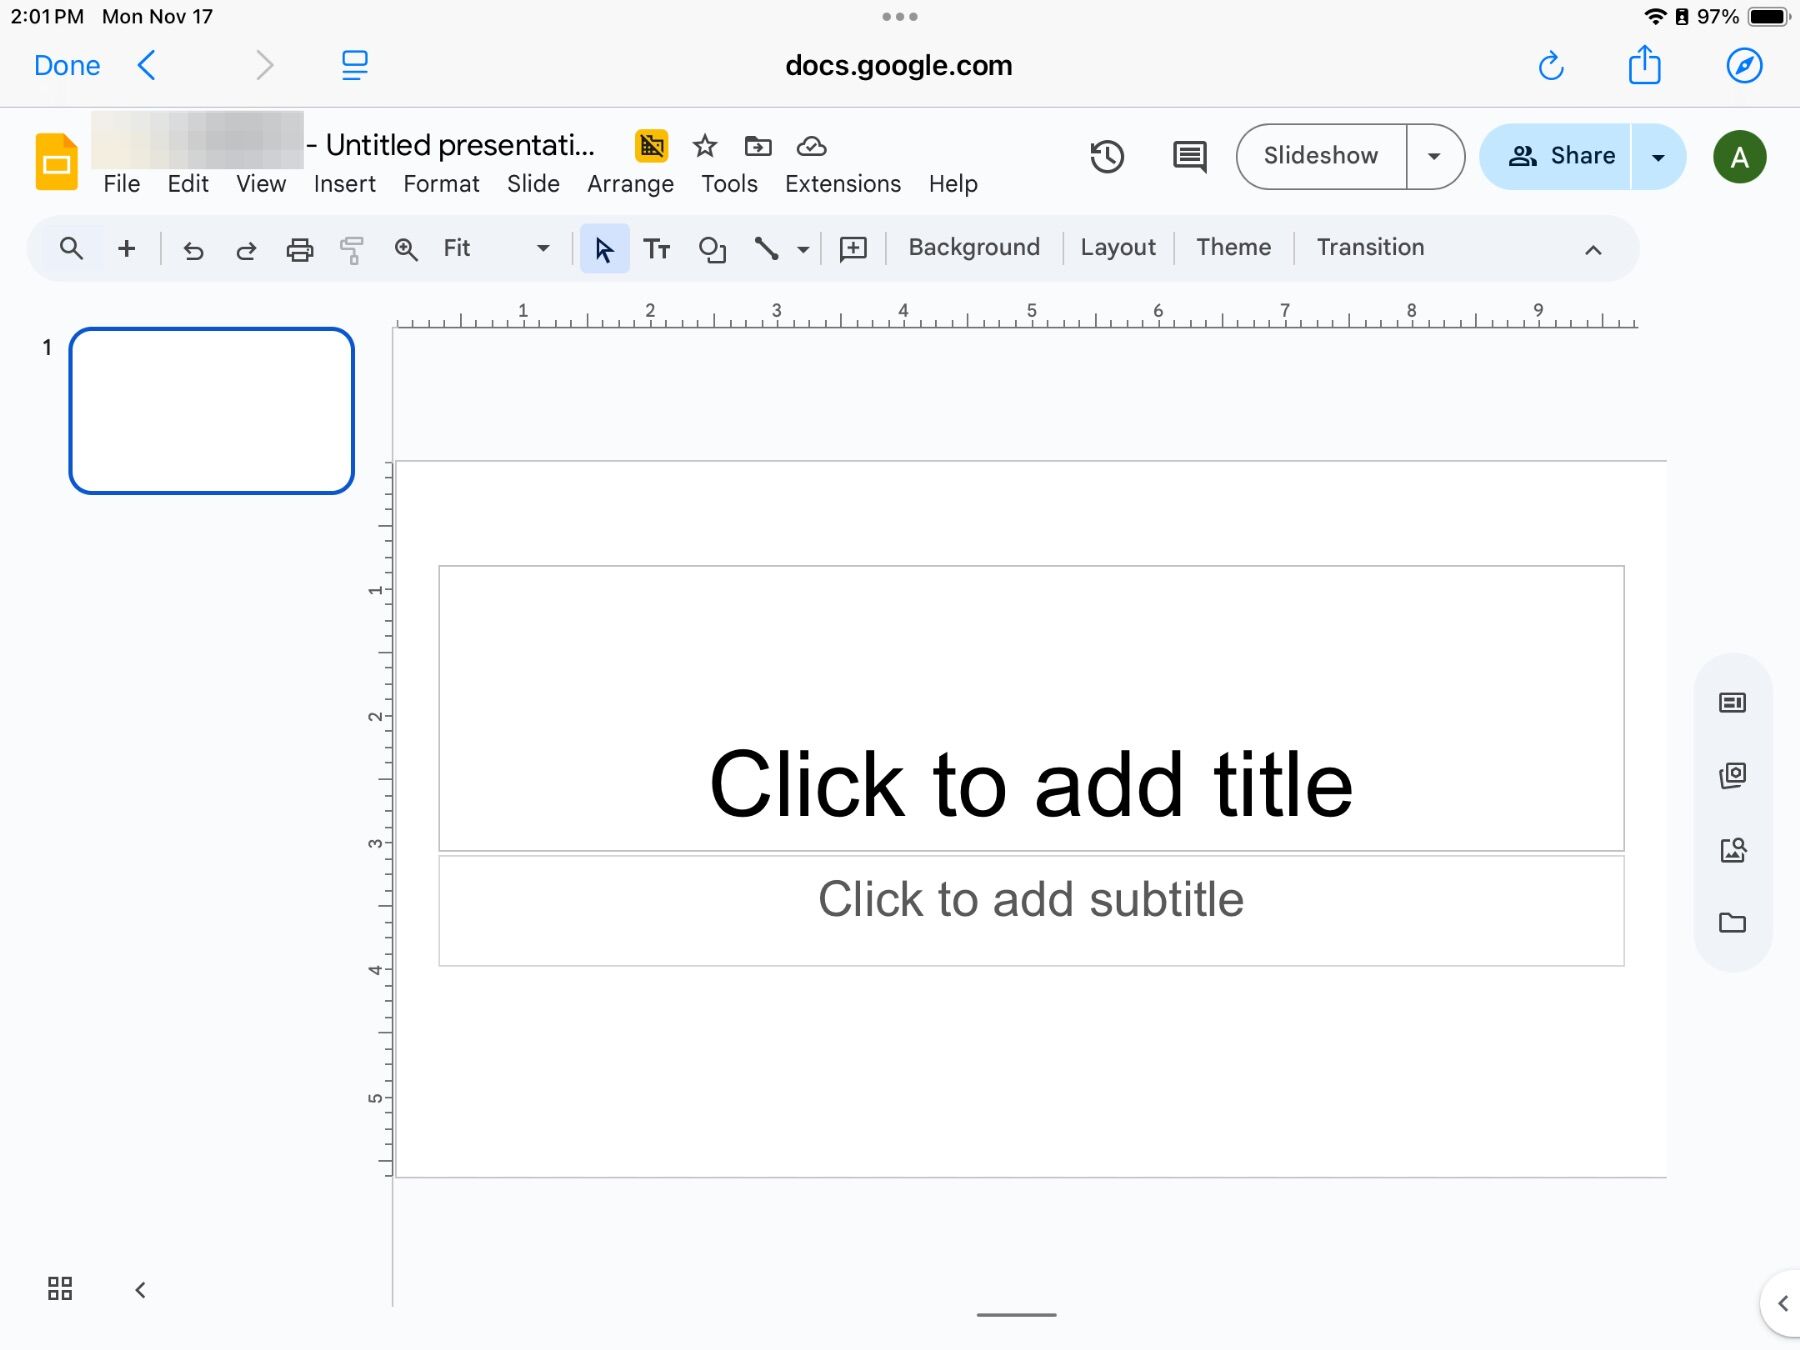Open the Insert menu
This screenshot has width=1800, height=1350.
345,184
